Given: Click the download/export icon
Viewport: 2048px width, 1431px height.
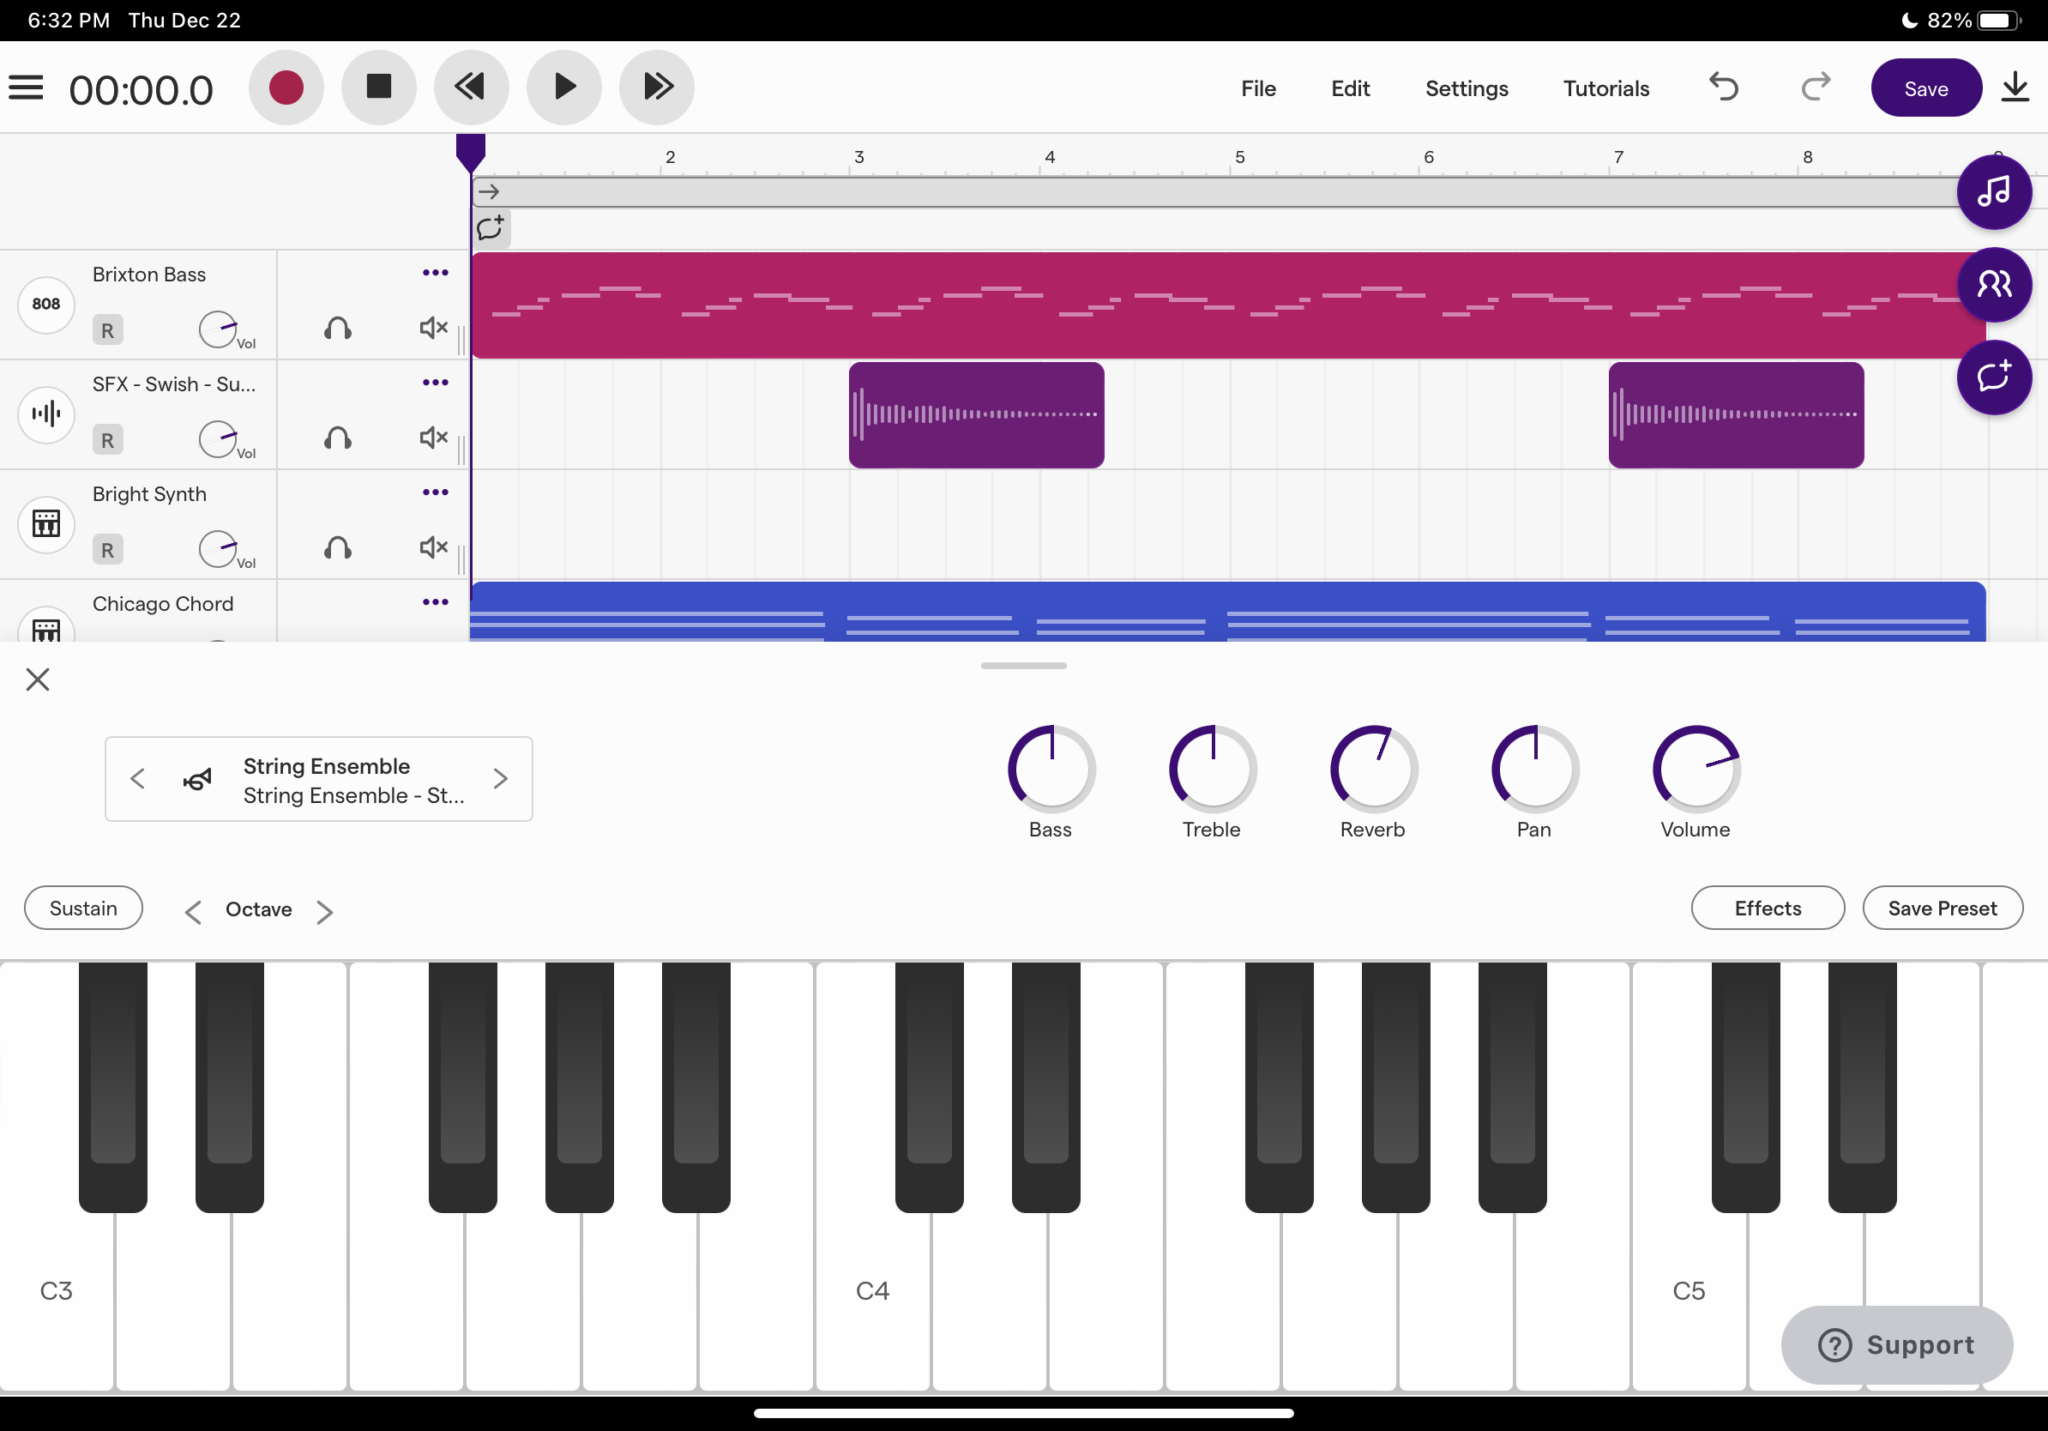Looking at the screenshot, I should pos(2016,87).
